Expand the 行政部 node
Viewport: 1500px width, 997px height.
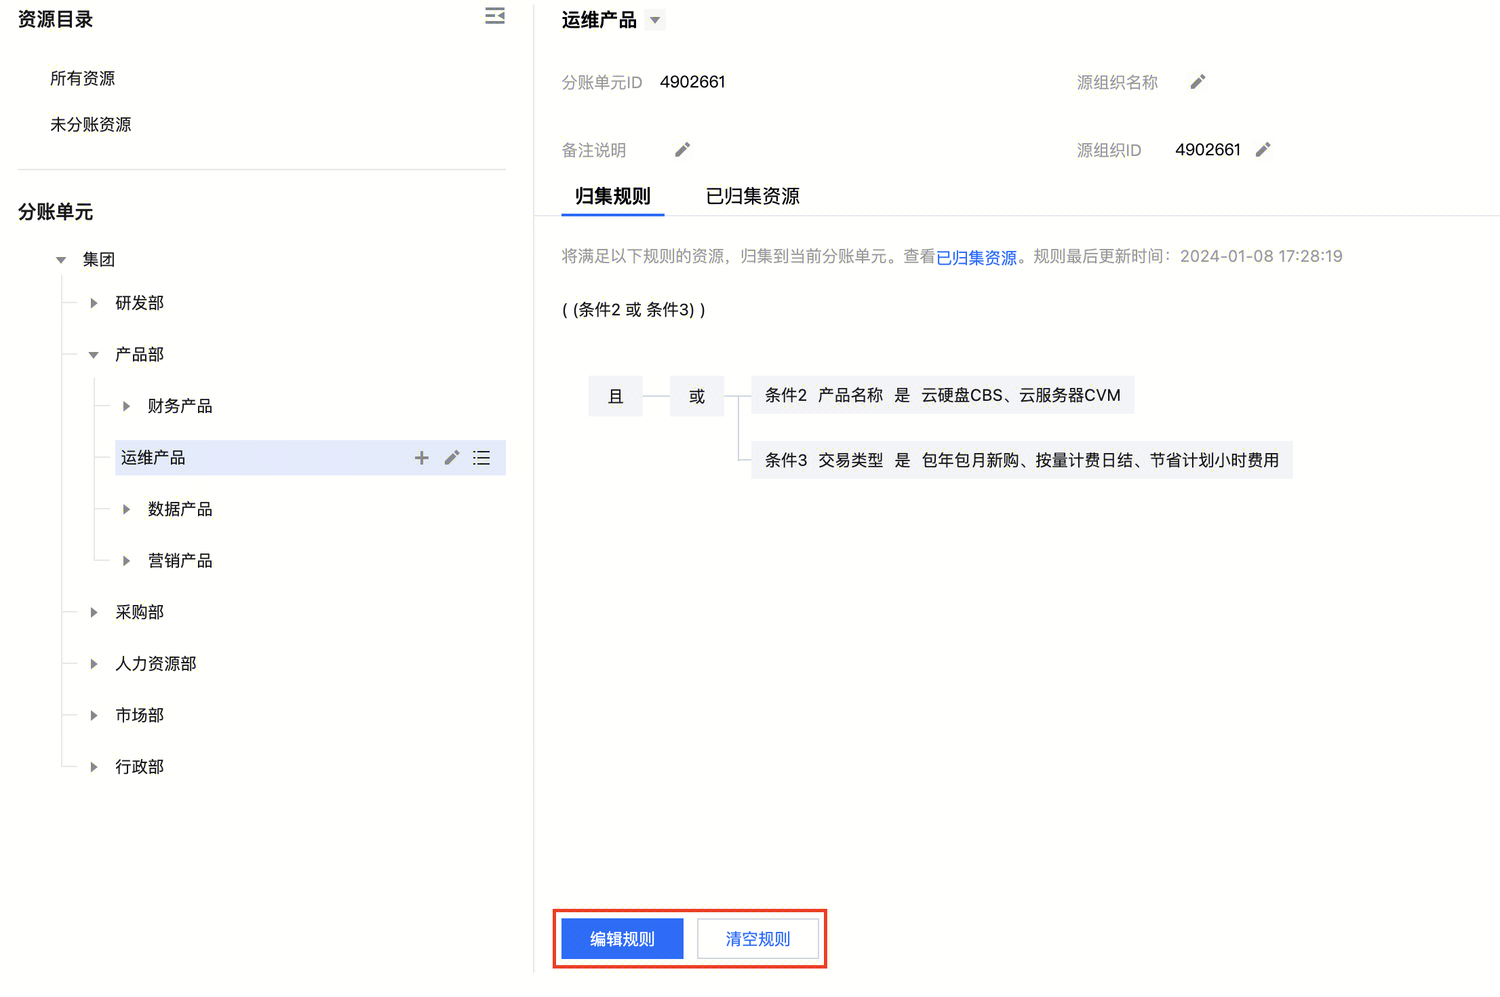click(x=94, y=767)
